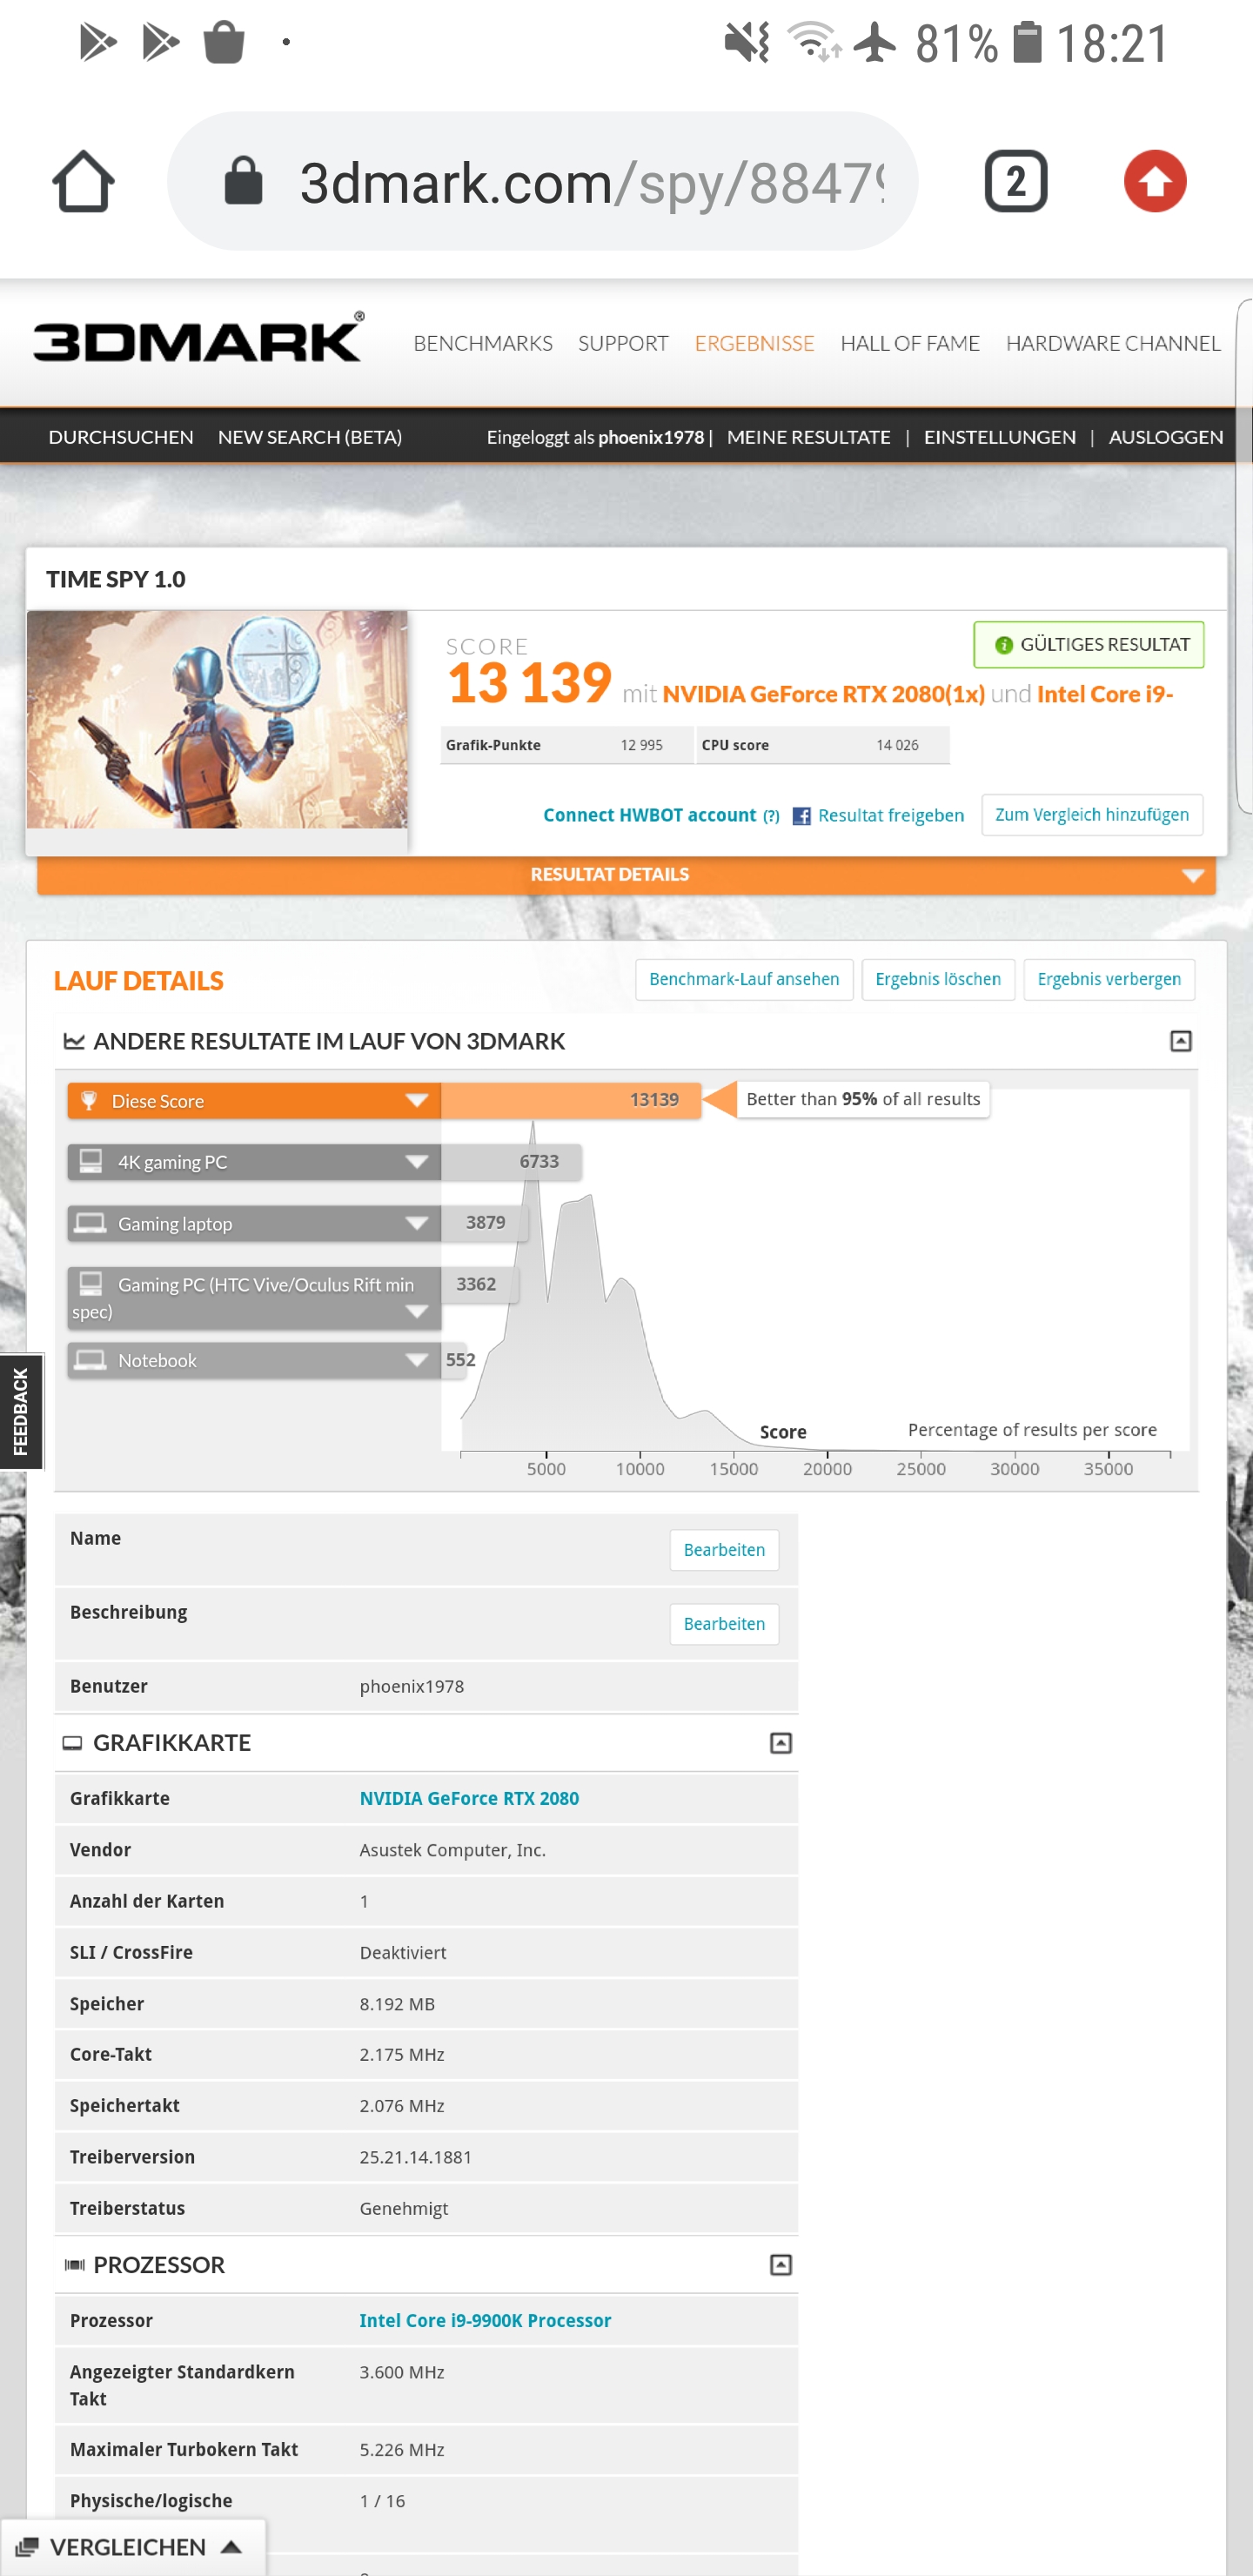Expand the Notebook dropdown
This screenshot has width=1253, height=2576.
click(x=417, y=1360)
